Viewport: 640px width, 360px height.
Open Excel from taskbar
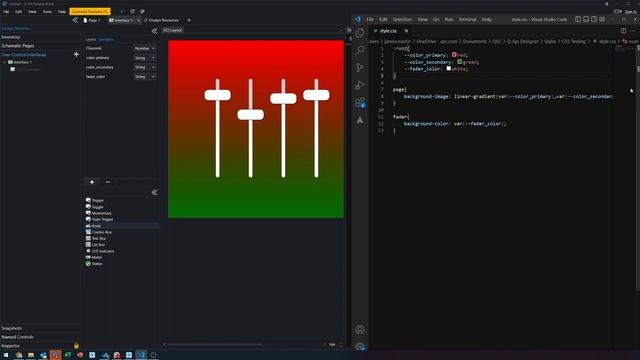68,355
